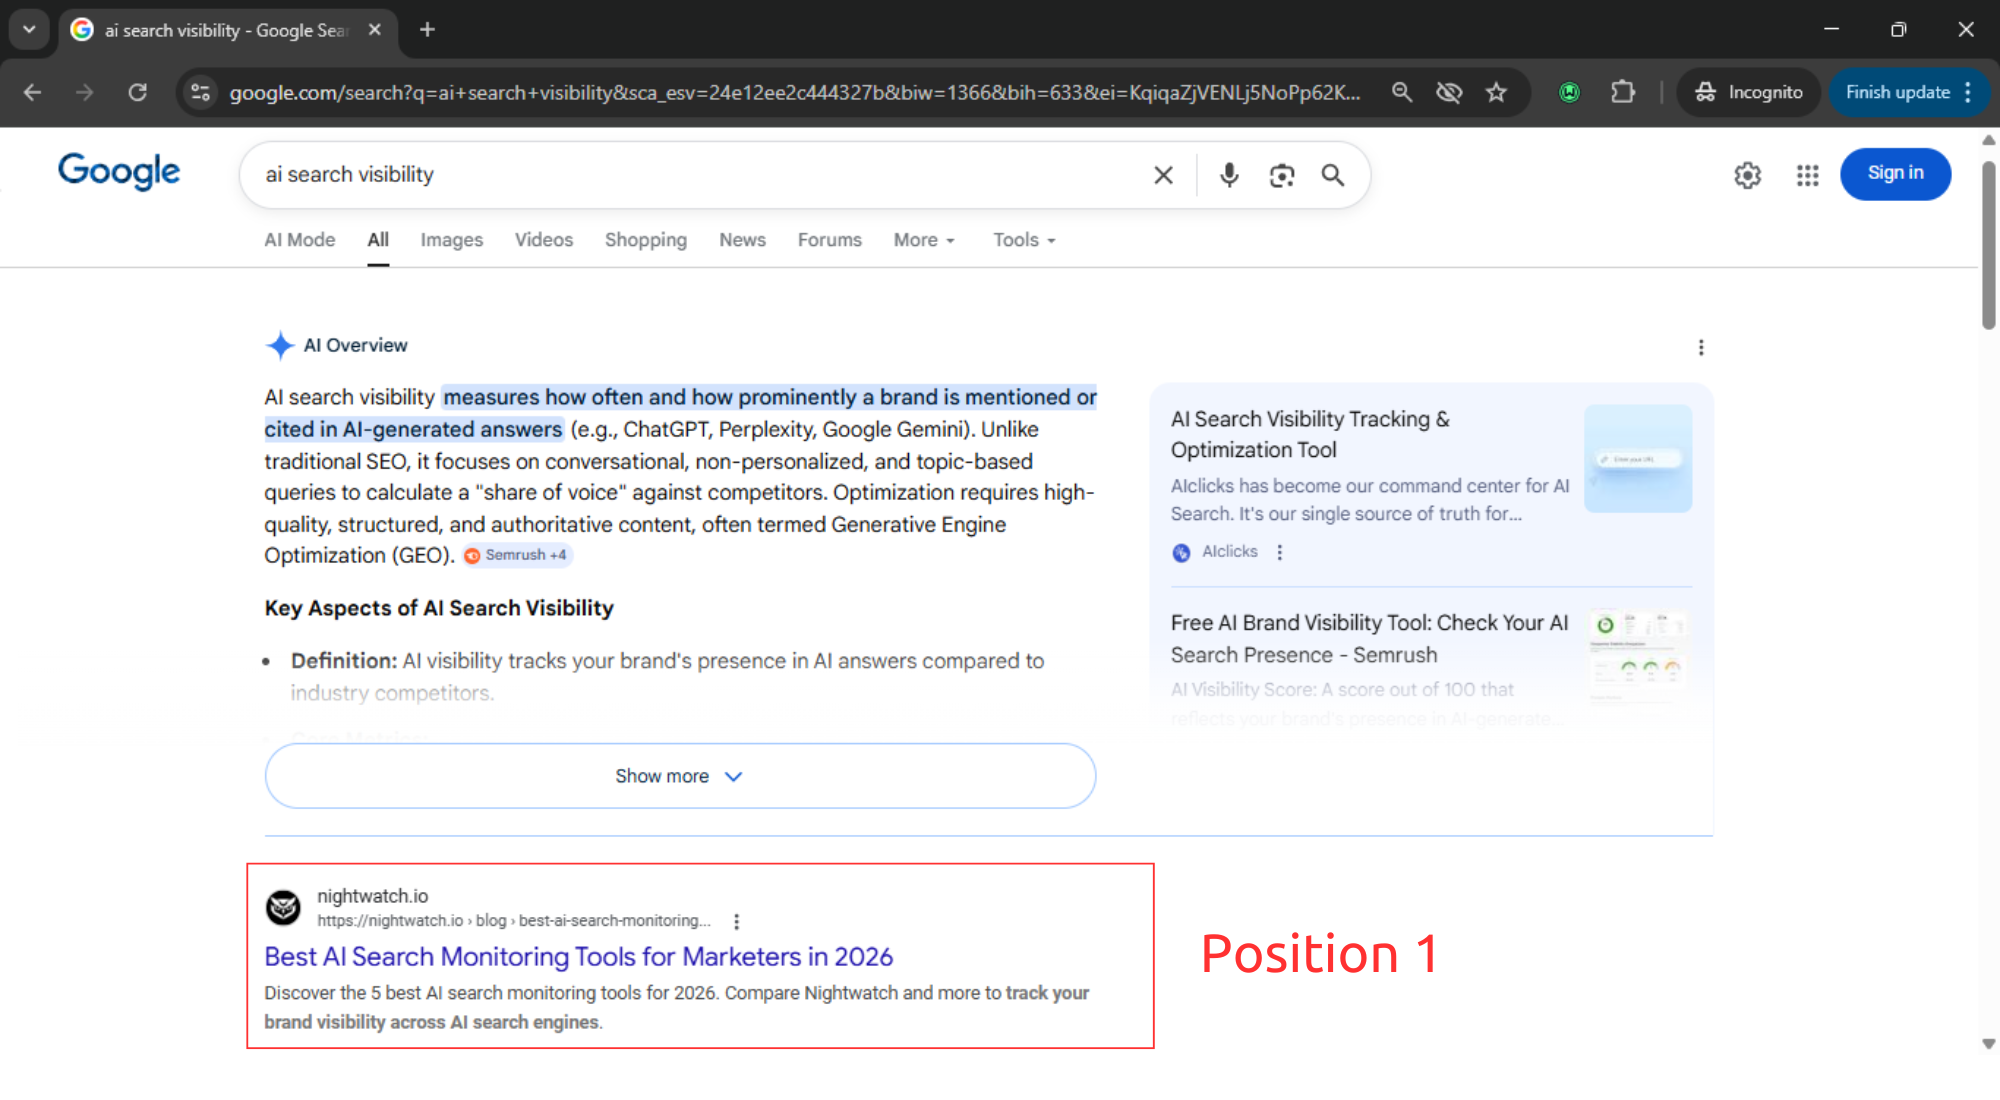The width and height of the screenshot is (2000, 1100).
Task: Activate voice search with the microphone icon
Action: coord(1228,174)
